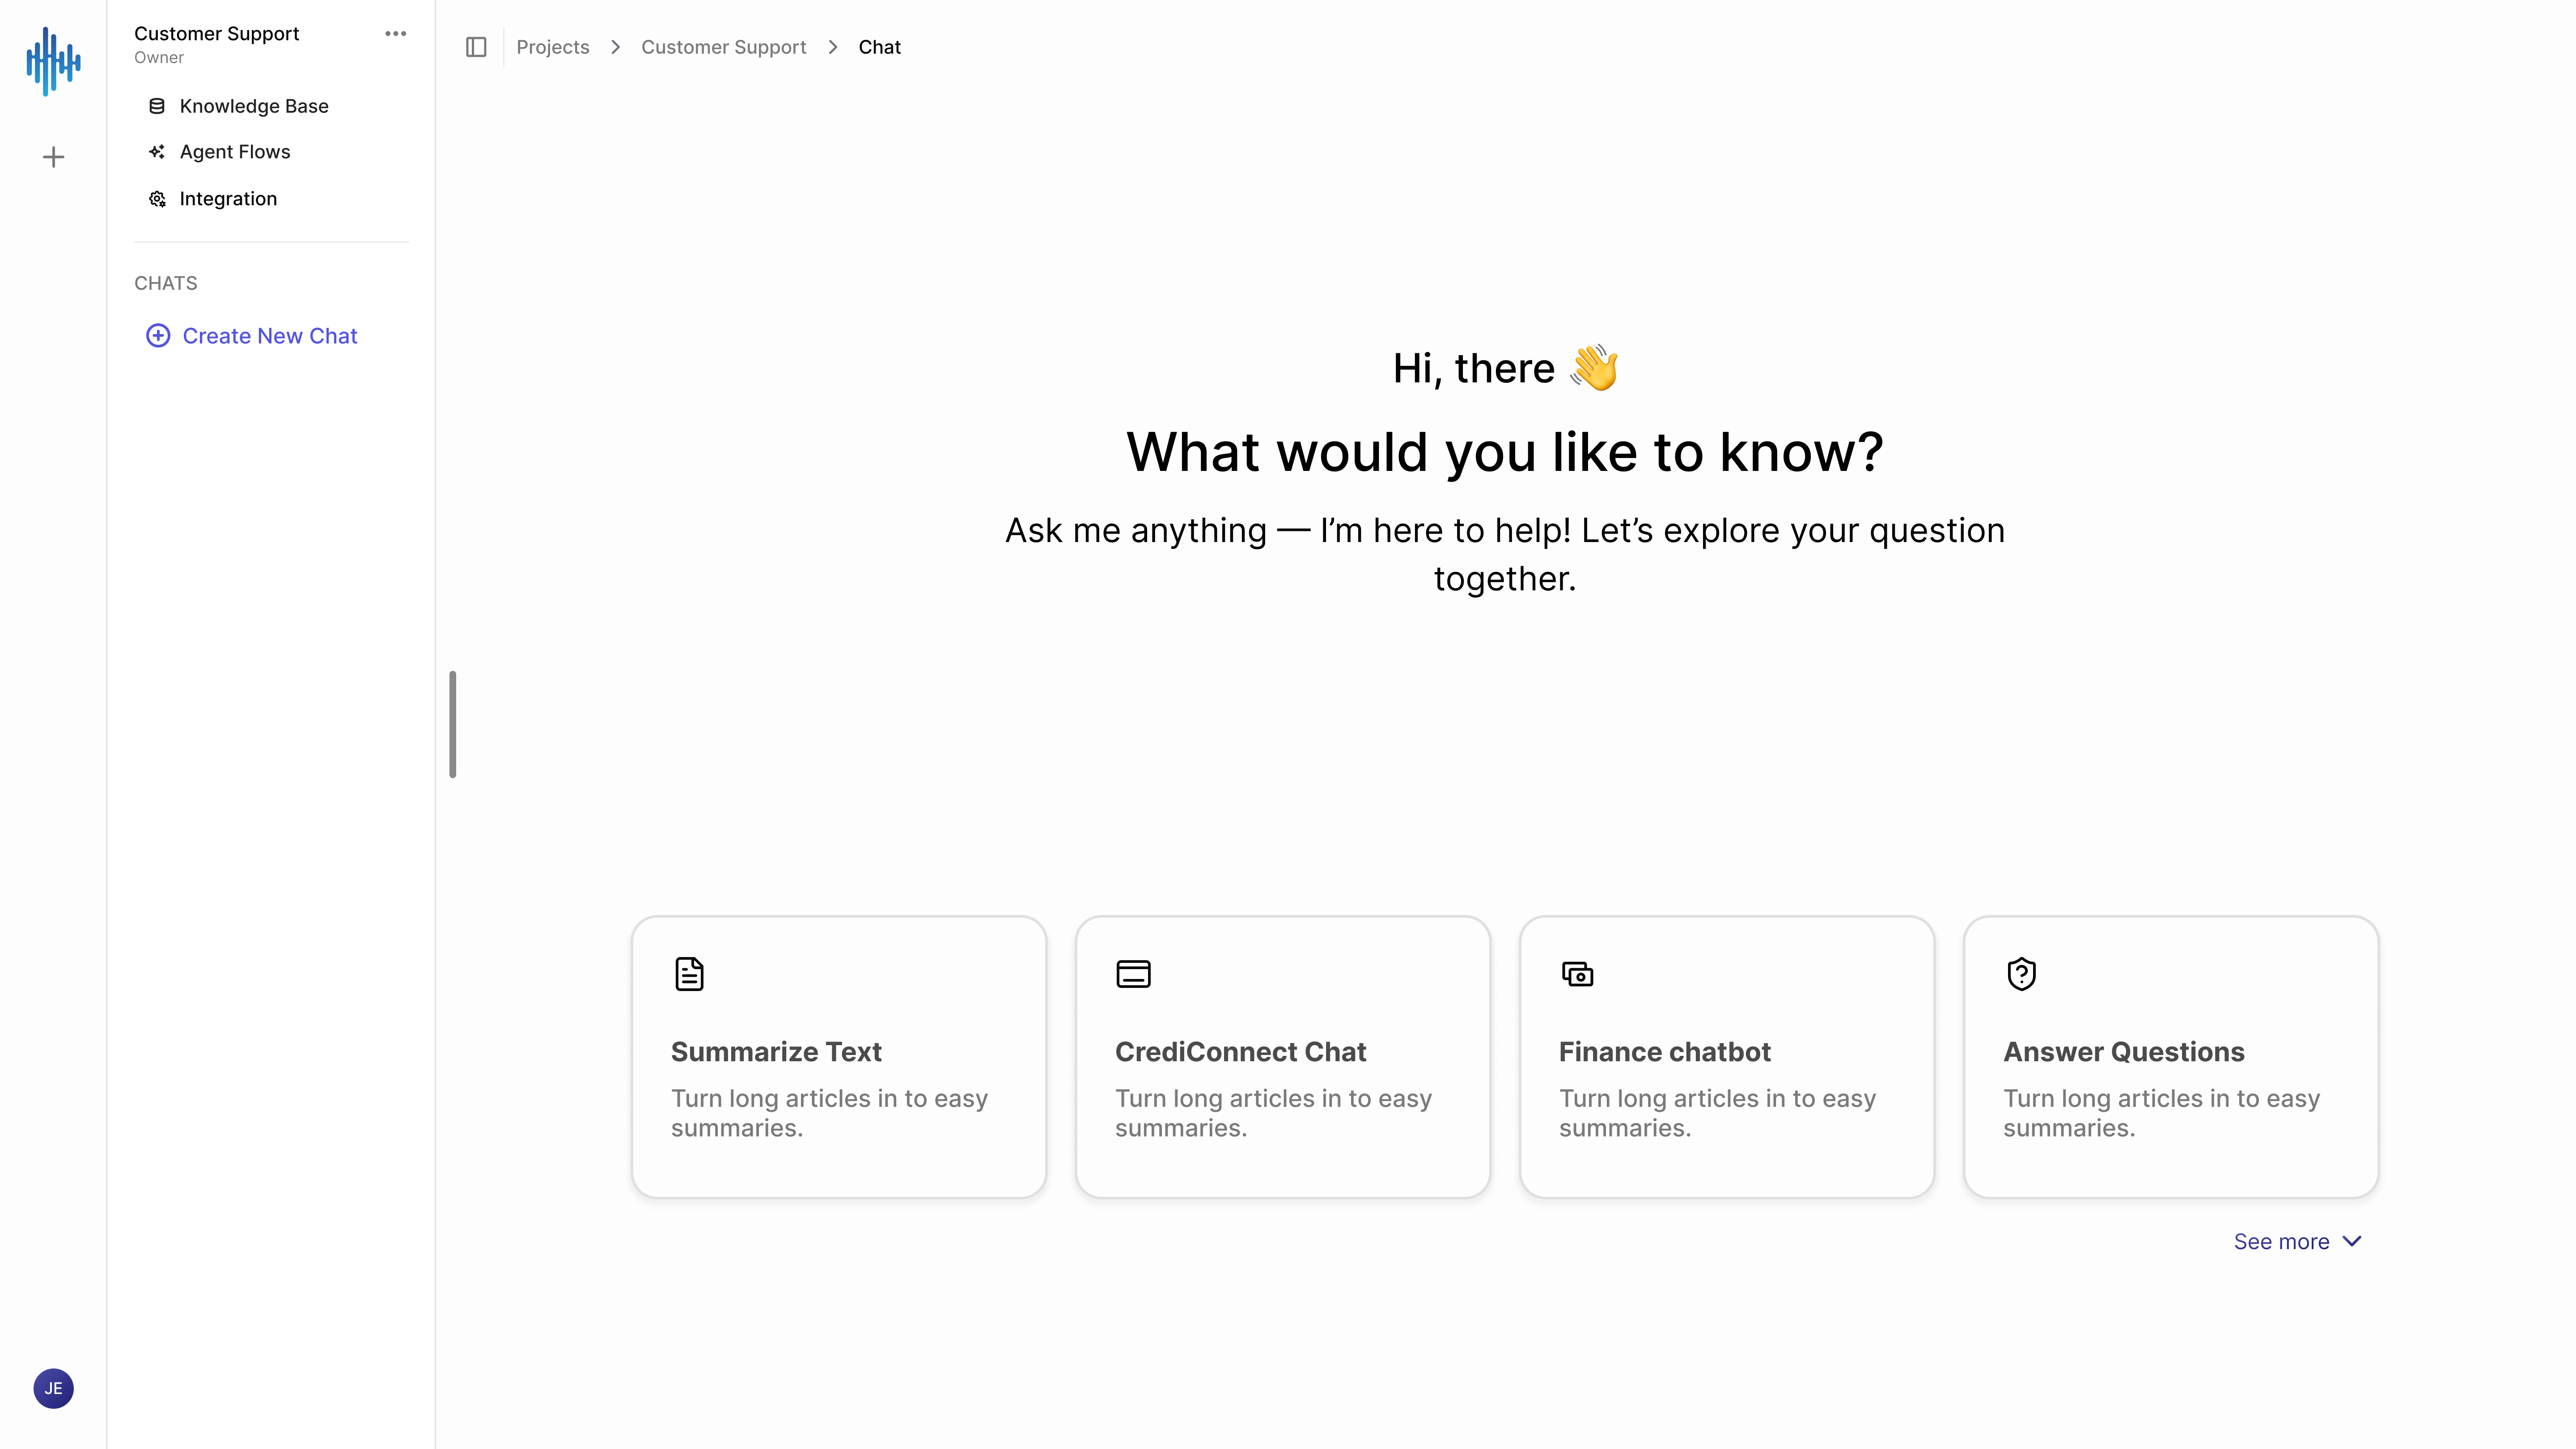Click the Finance chatbot money icon
This screenshot has height=1449, width=2576.
click(1577, 973)
